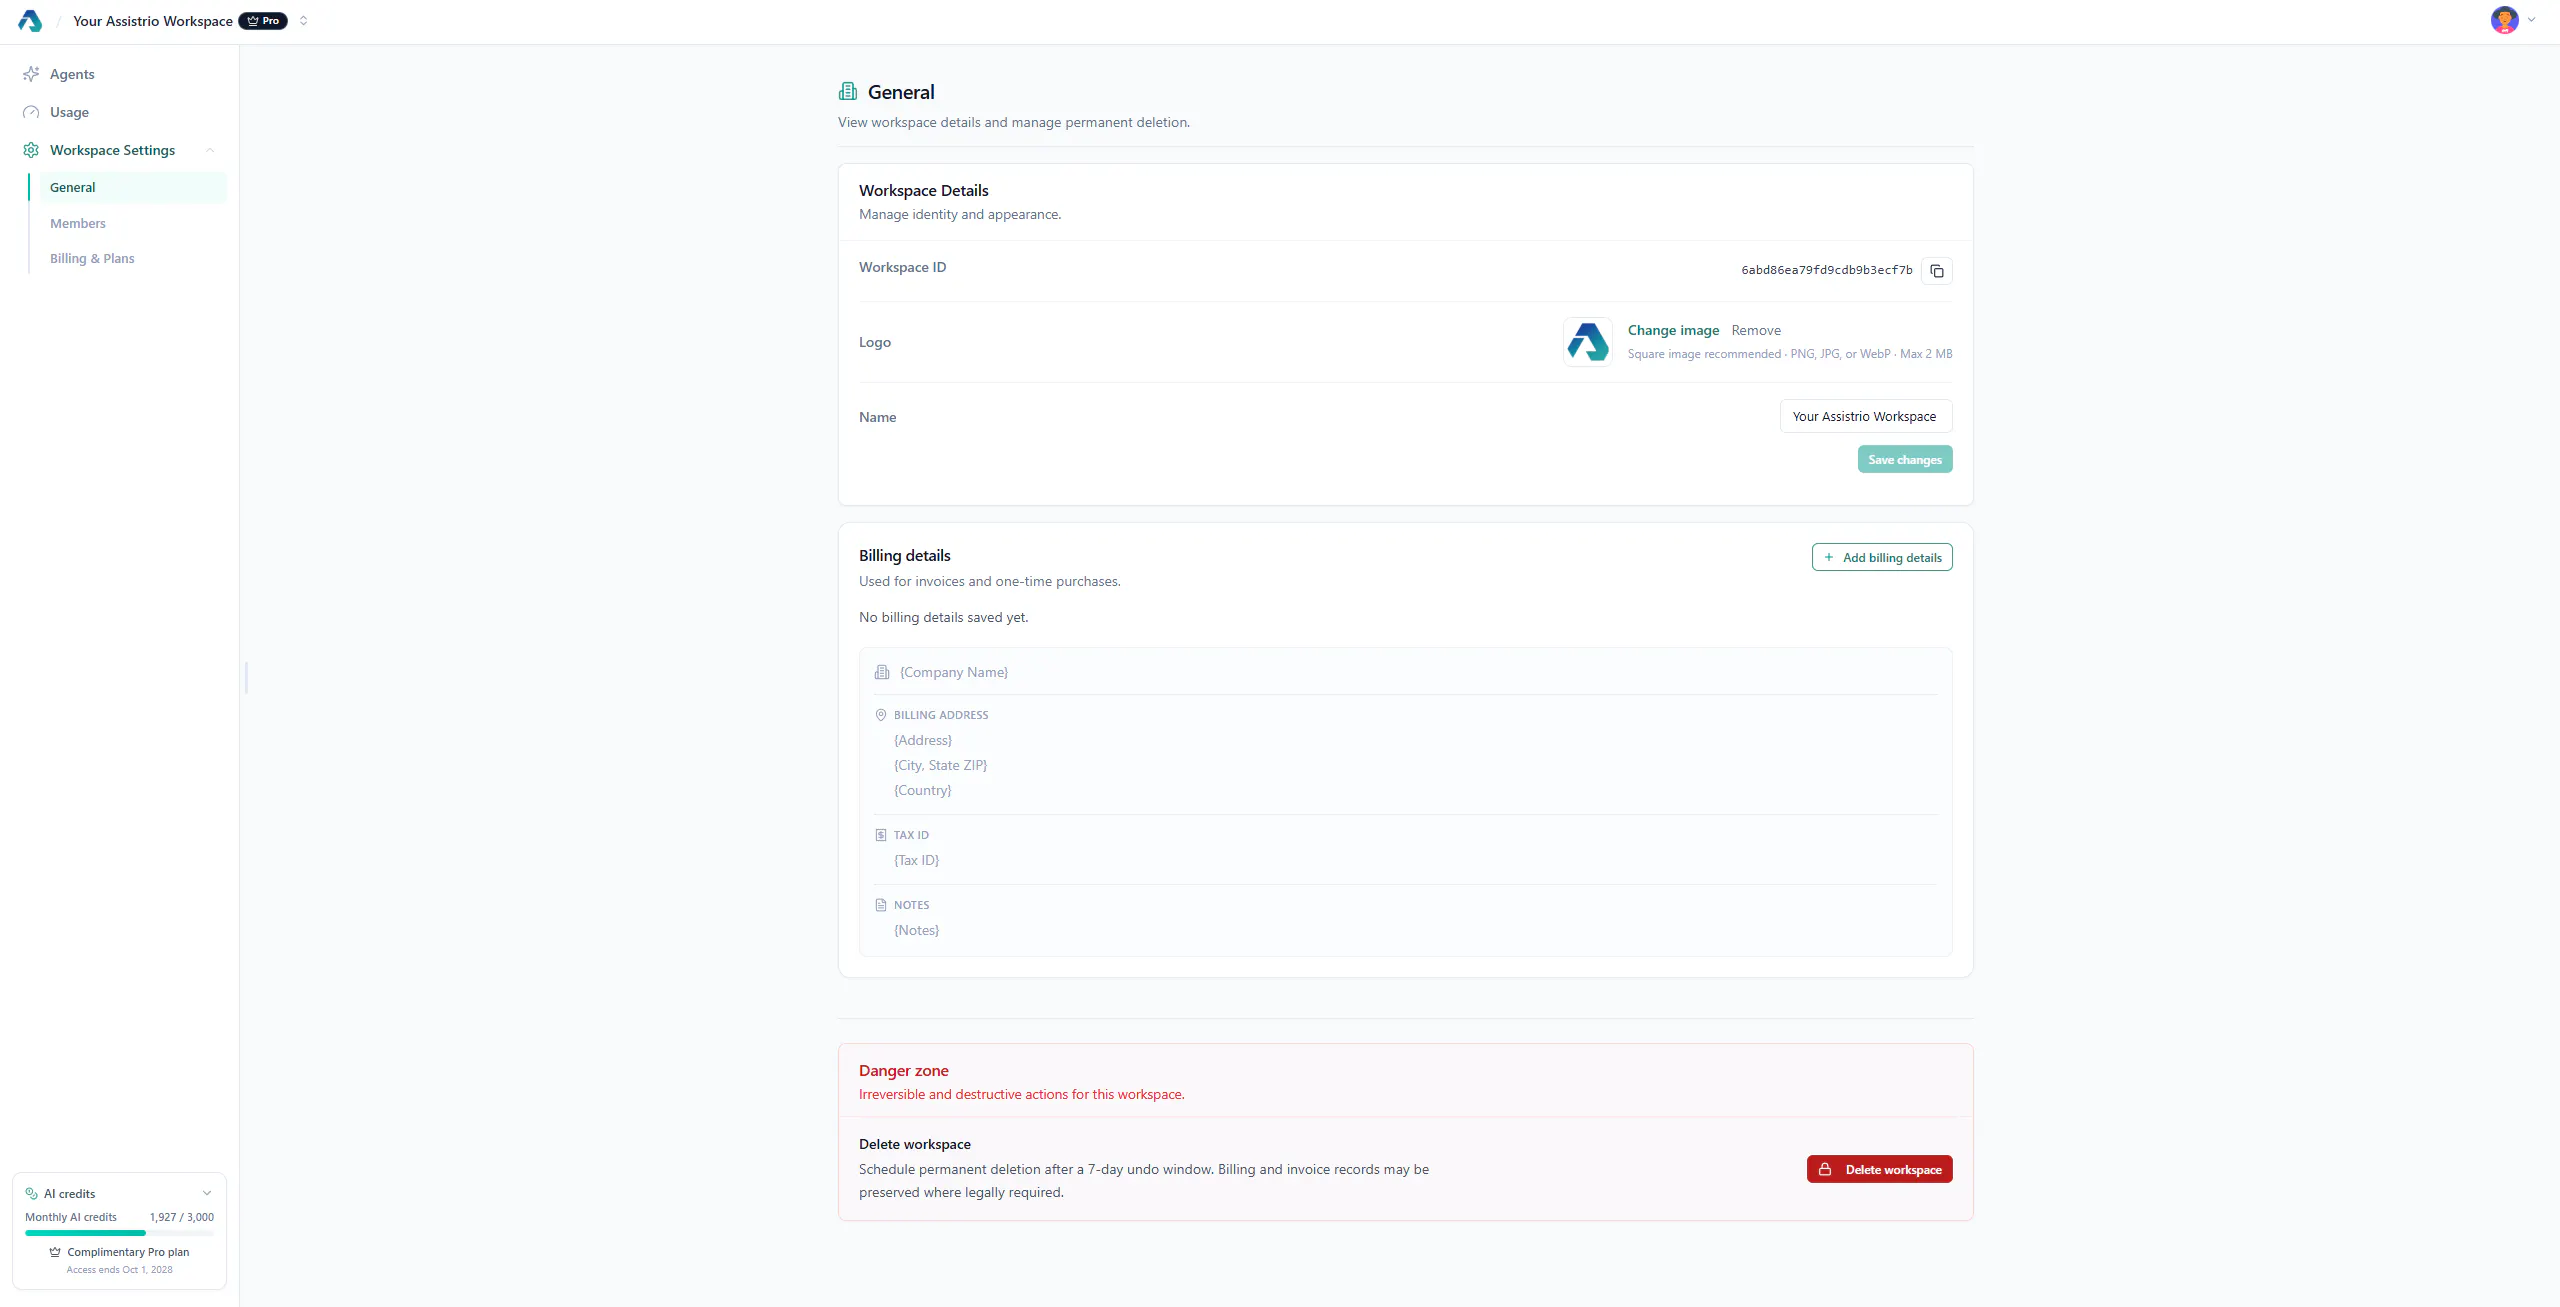Remove the workspace logo
The height and width of the screenshot is (1307, 2560).
coord(1756,330)
